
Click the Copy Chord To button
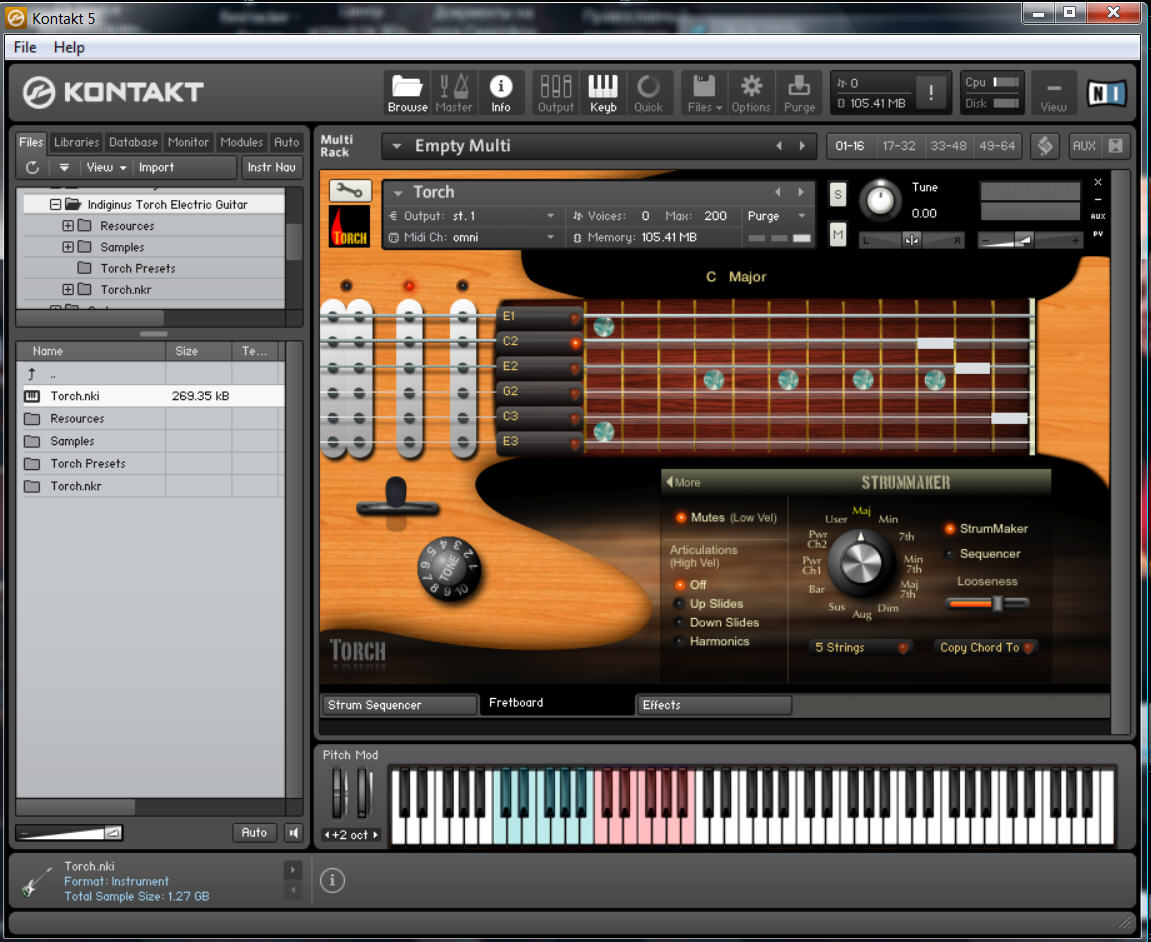(985, 648)
